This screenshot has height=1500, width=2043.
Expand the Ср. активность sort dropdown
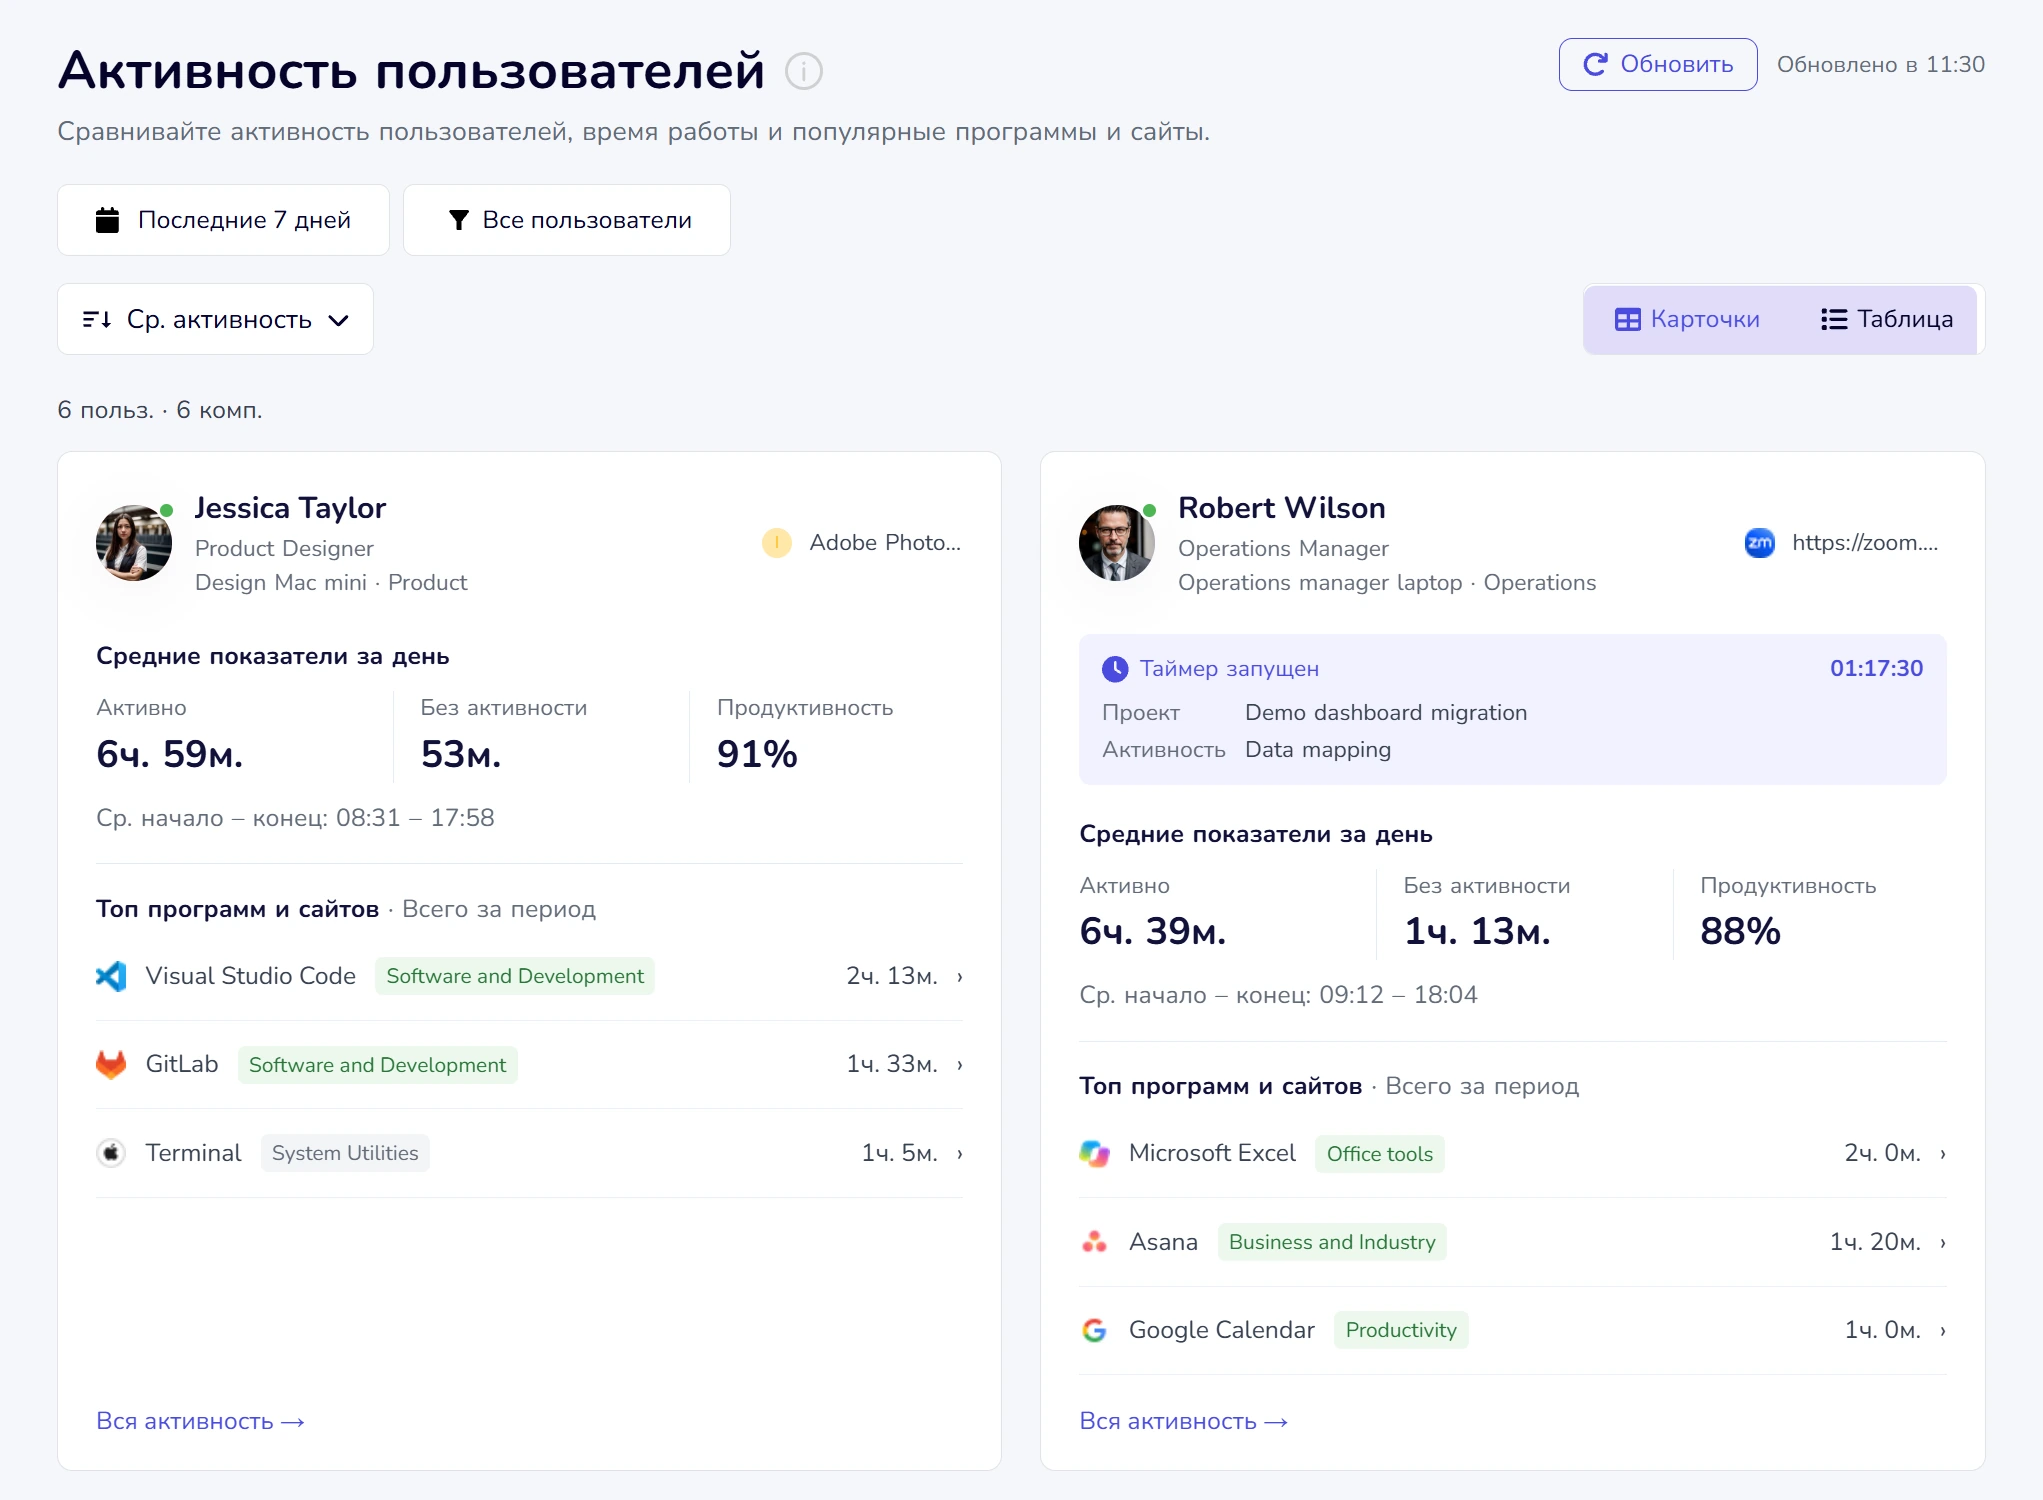(x=215, y=319)
